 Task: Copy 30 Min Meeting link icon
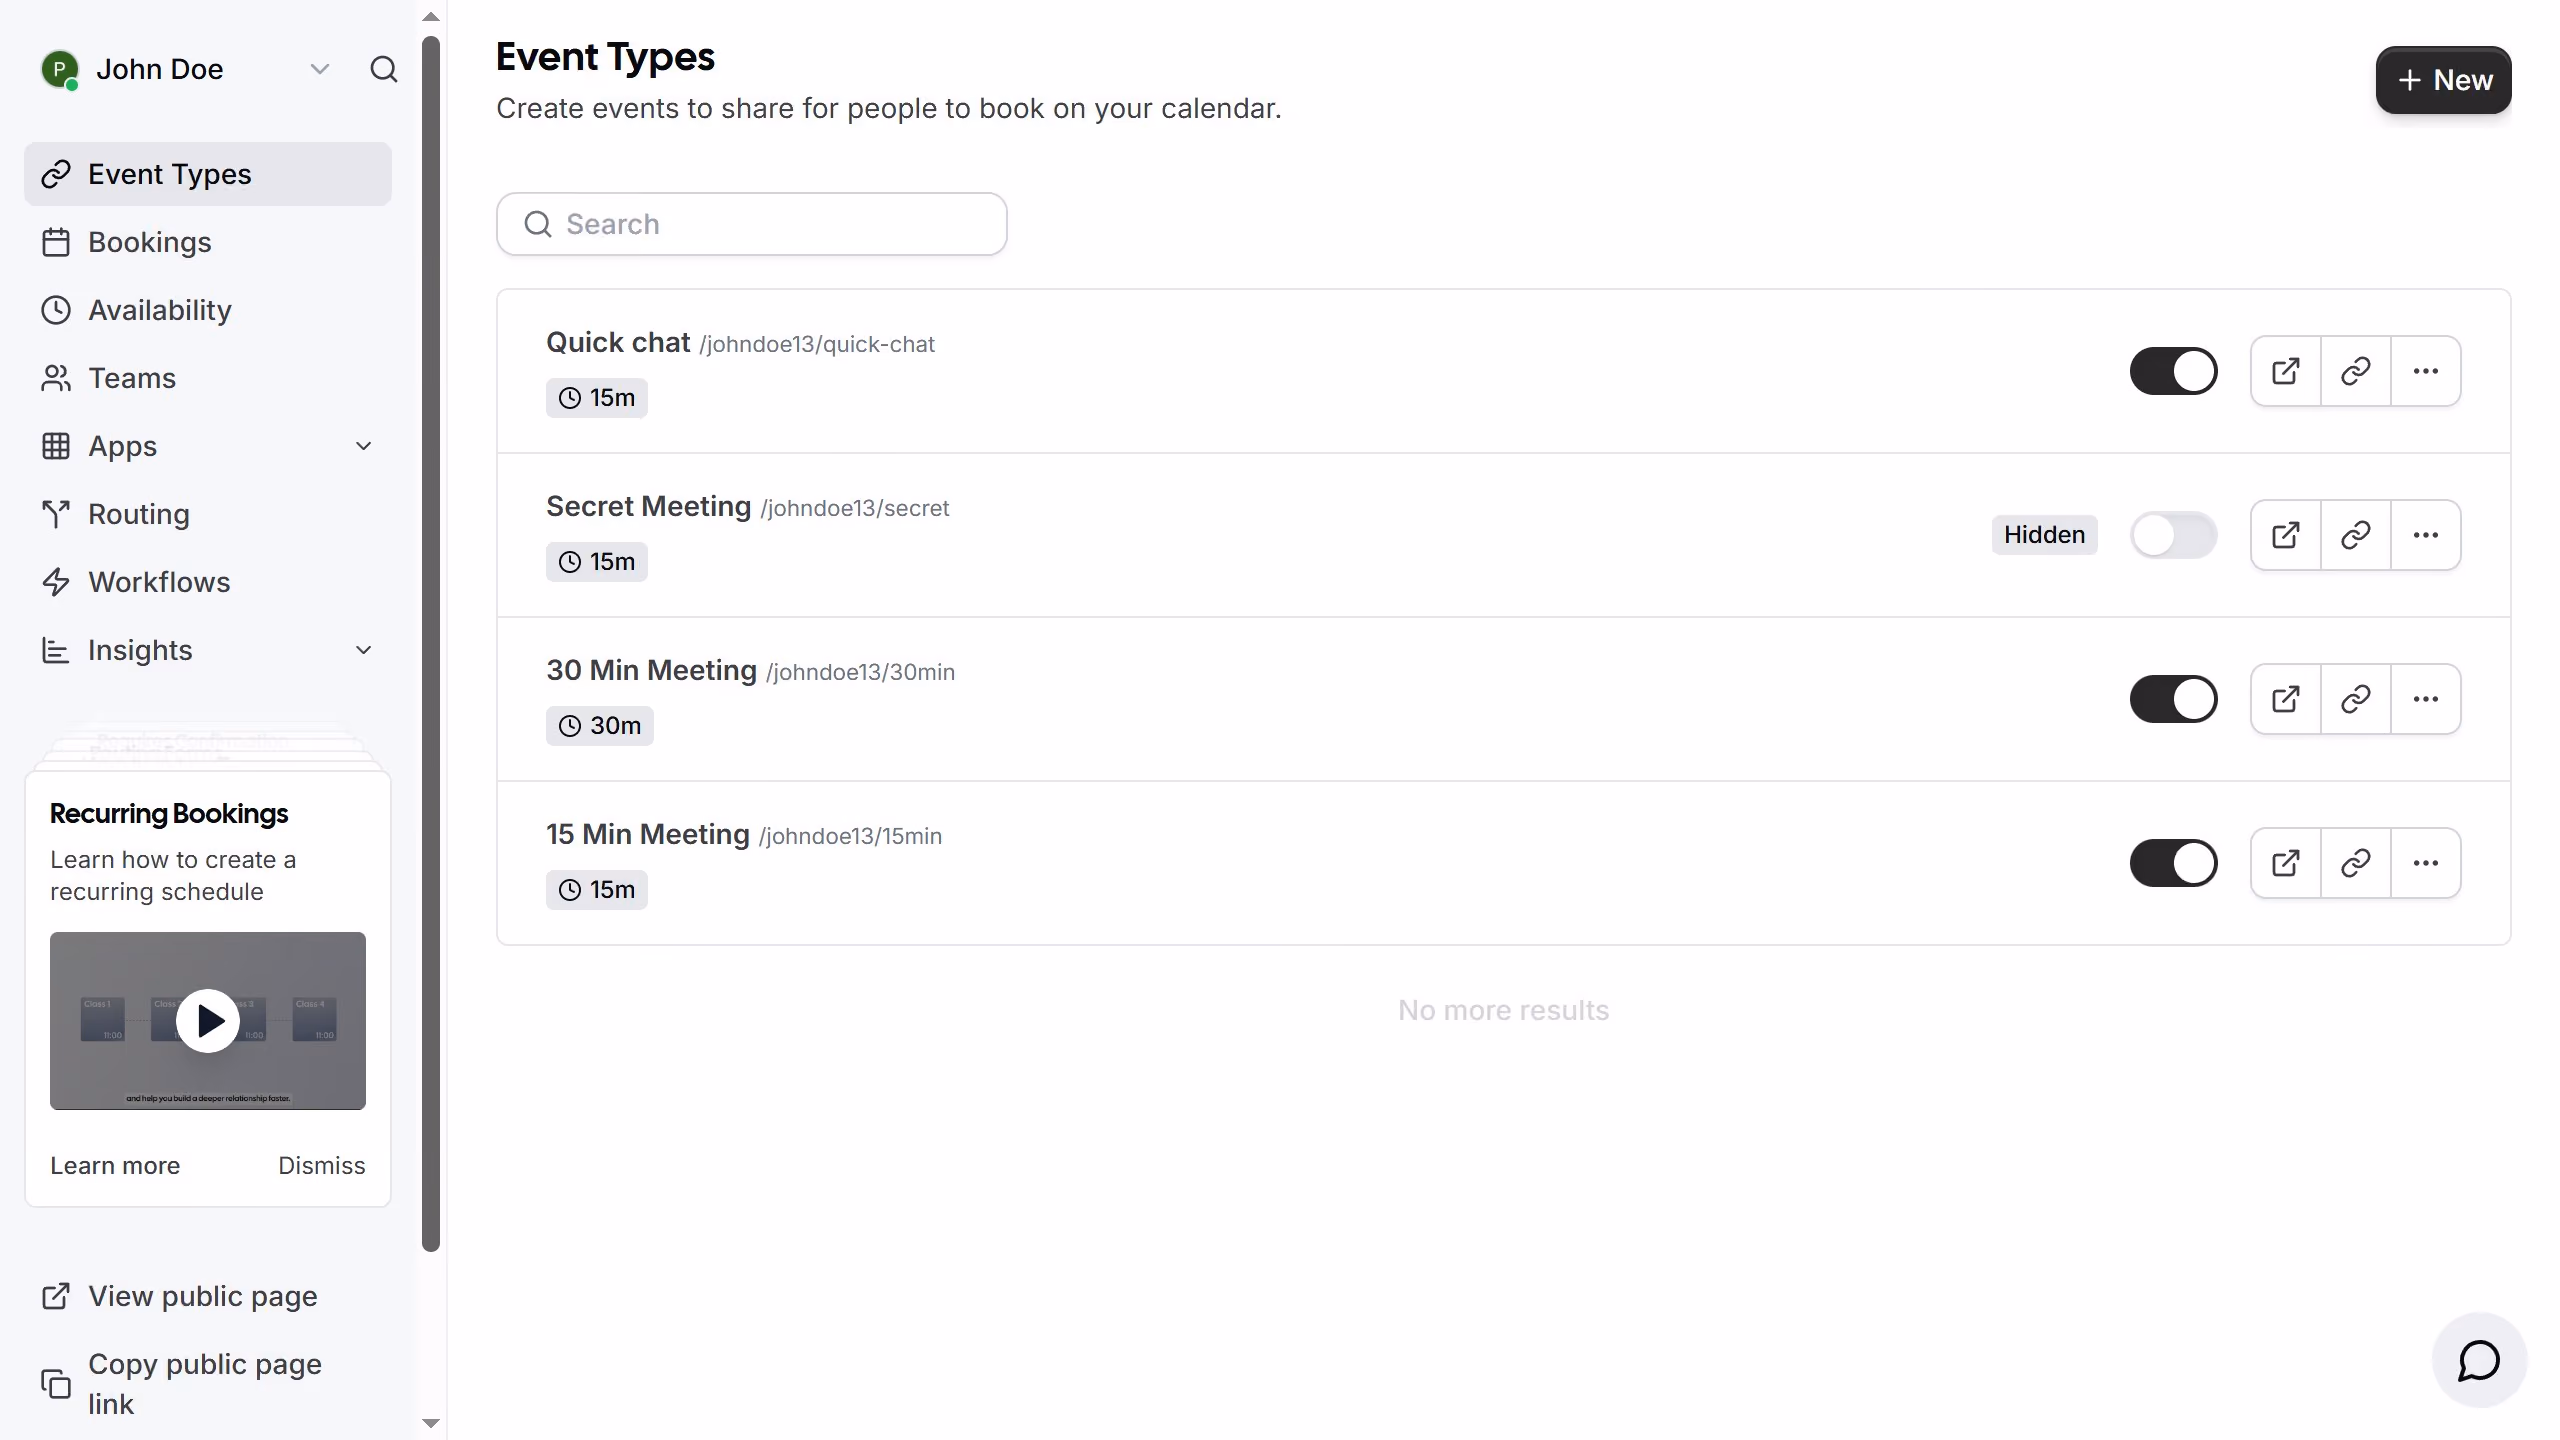coord(2356,699)
